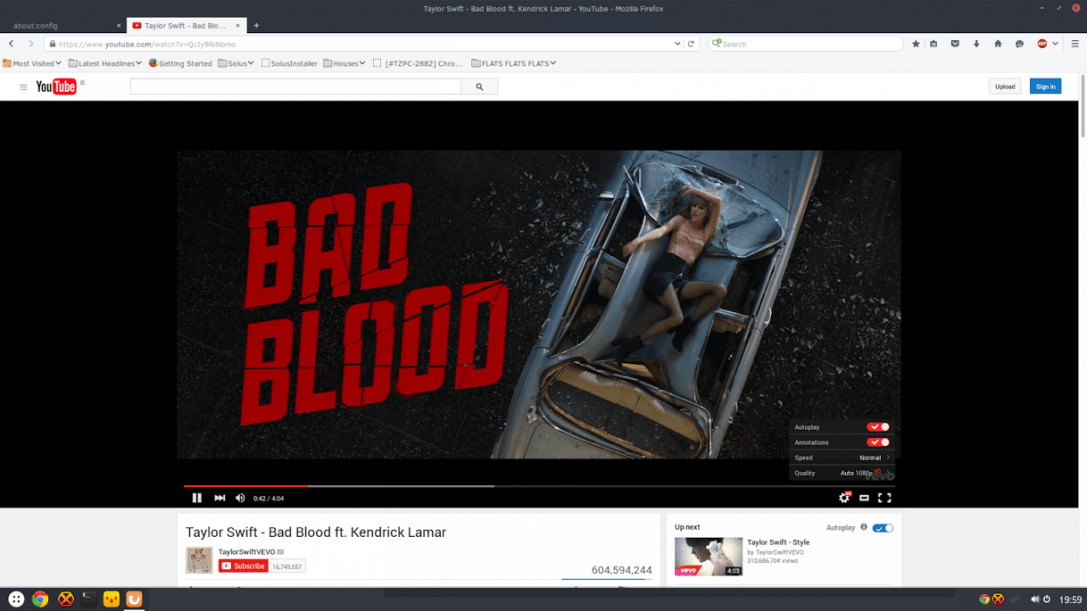The width and height of the screenshot is (1087, 611).
Task: Expand Latest Headlines bookmark folder
Action: click(105, 63)
